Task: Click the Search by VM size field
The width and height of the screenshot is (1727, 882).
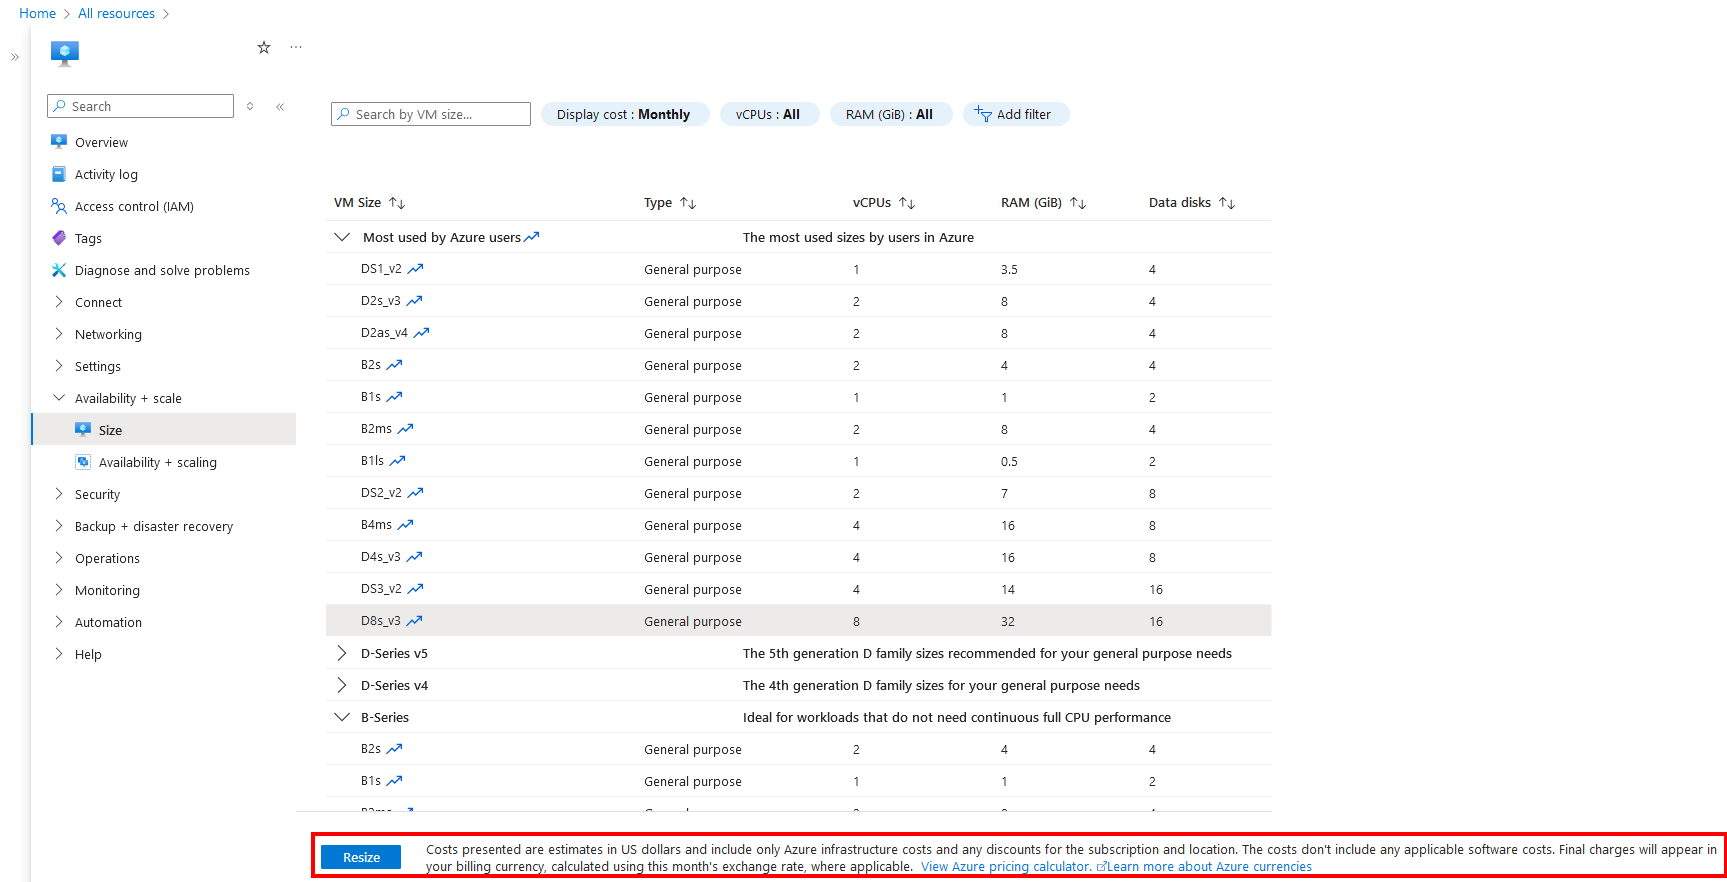Action: click(x=431, y=114)
